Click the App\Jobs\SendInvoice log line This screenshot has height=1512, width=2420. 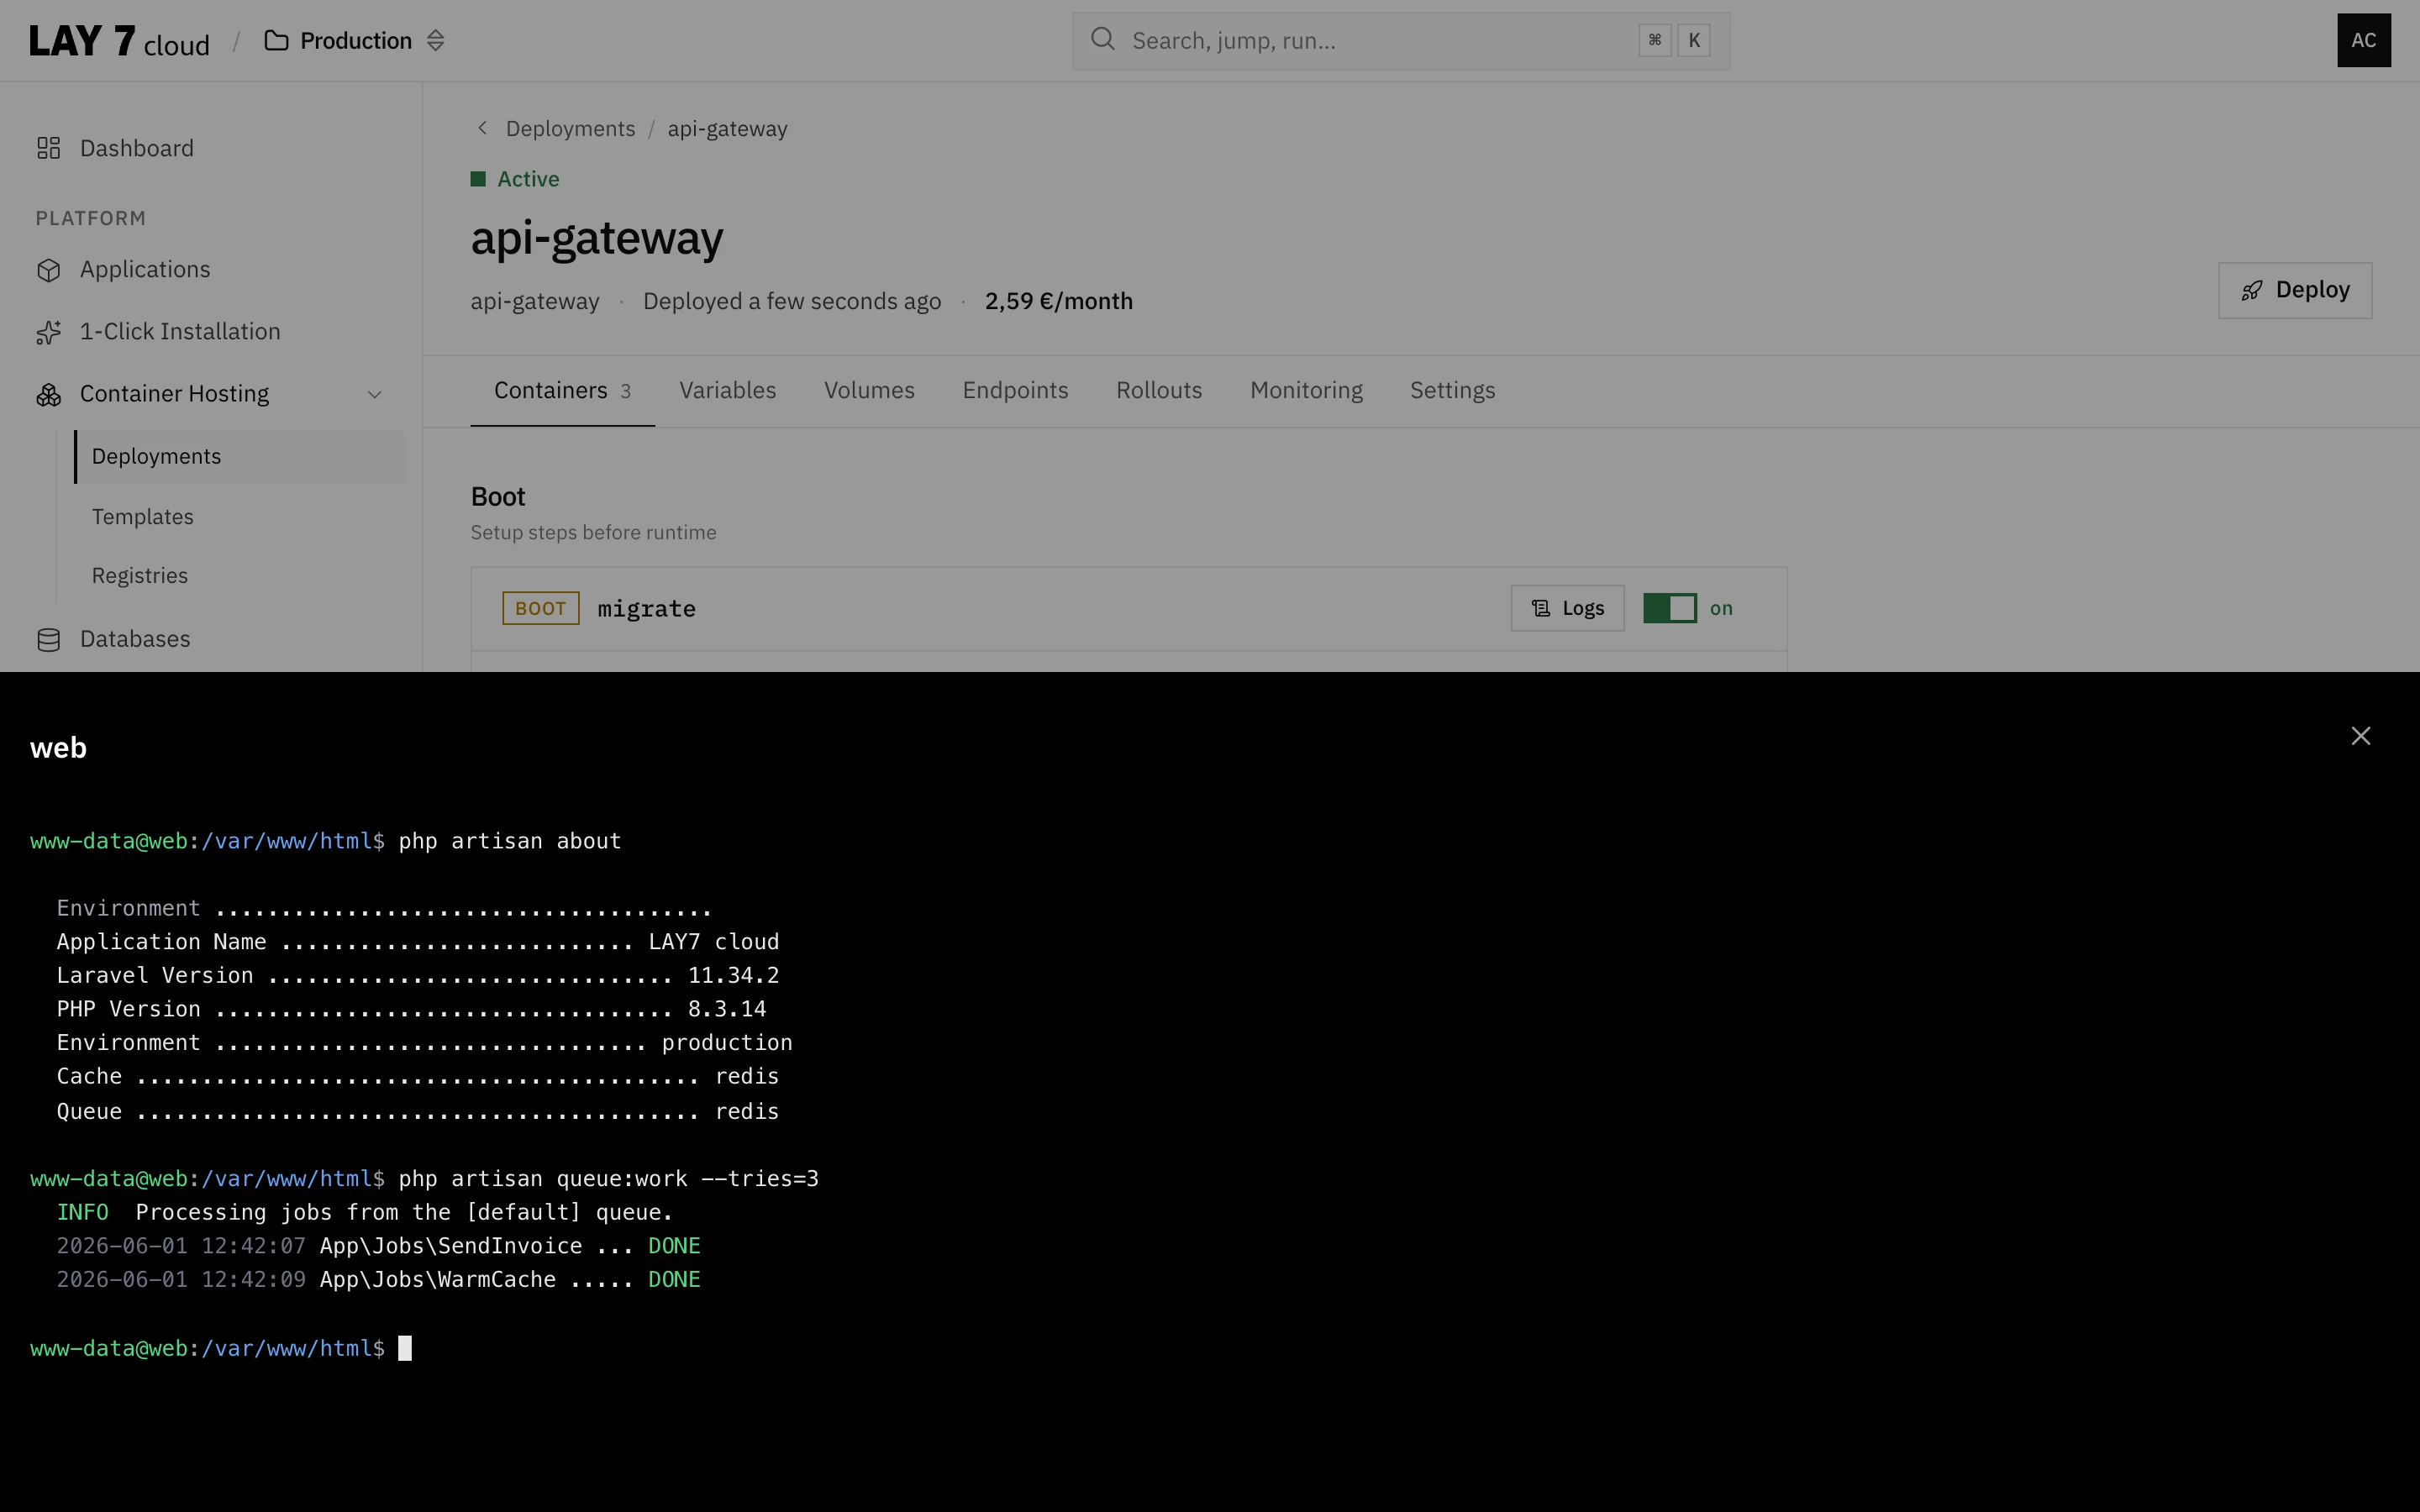coord(378,1246)
